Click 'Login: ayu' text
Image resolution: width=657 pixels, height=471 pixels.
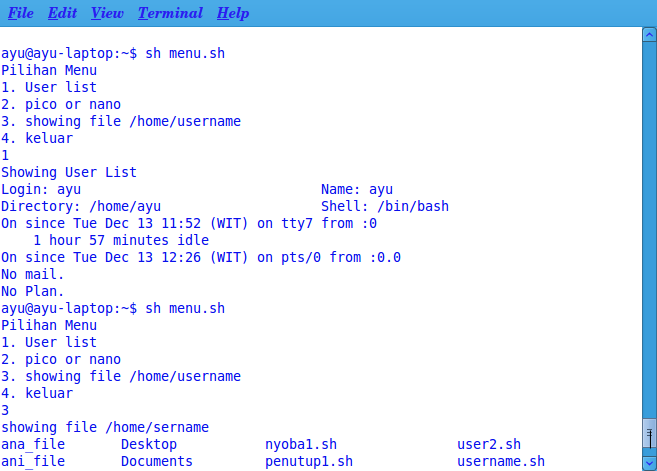coord(41,189)
